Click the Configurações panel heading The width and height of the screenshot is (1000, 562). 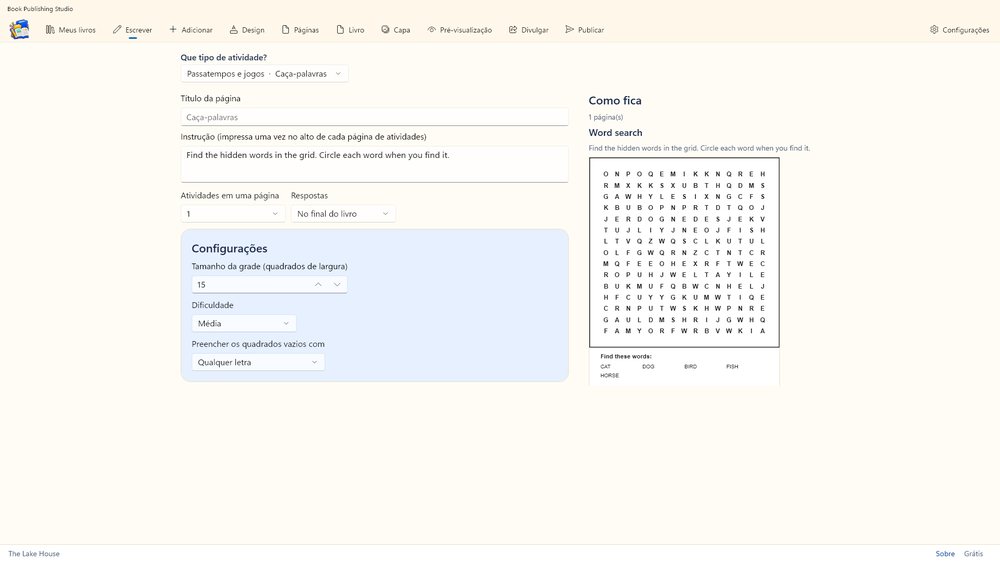point(230,249)
